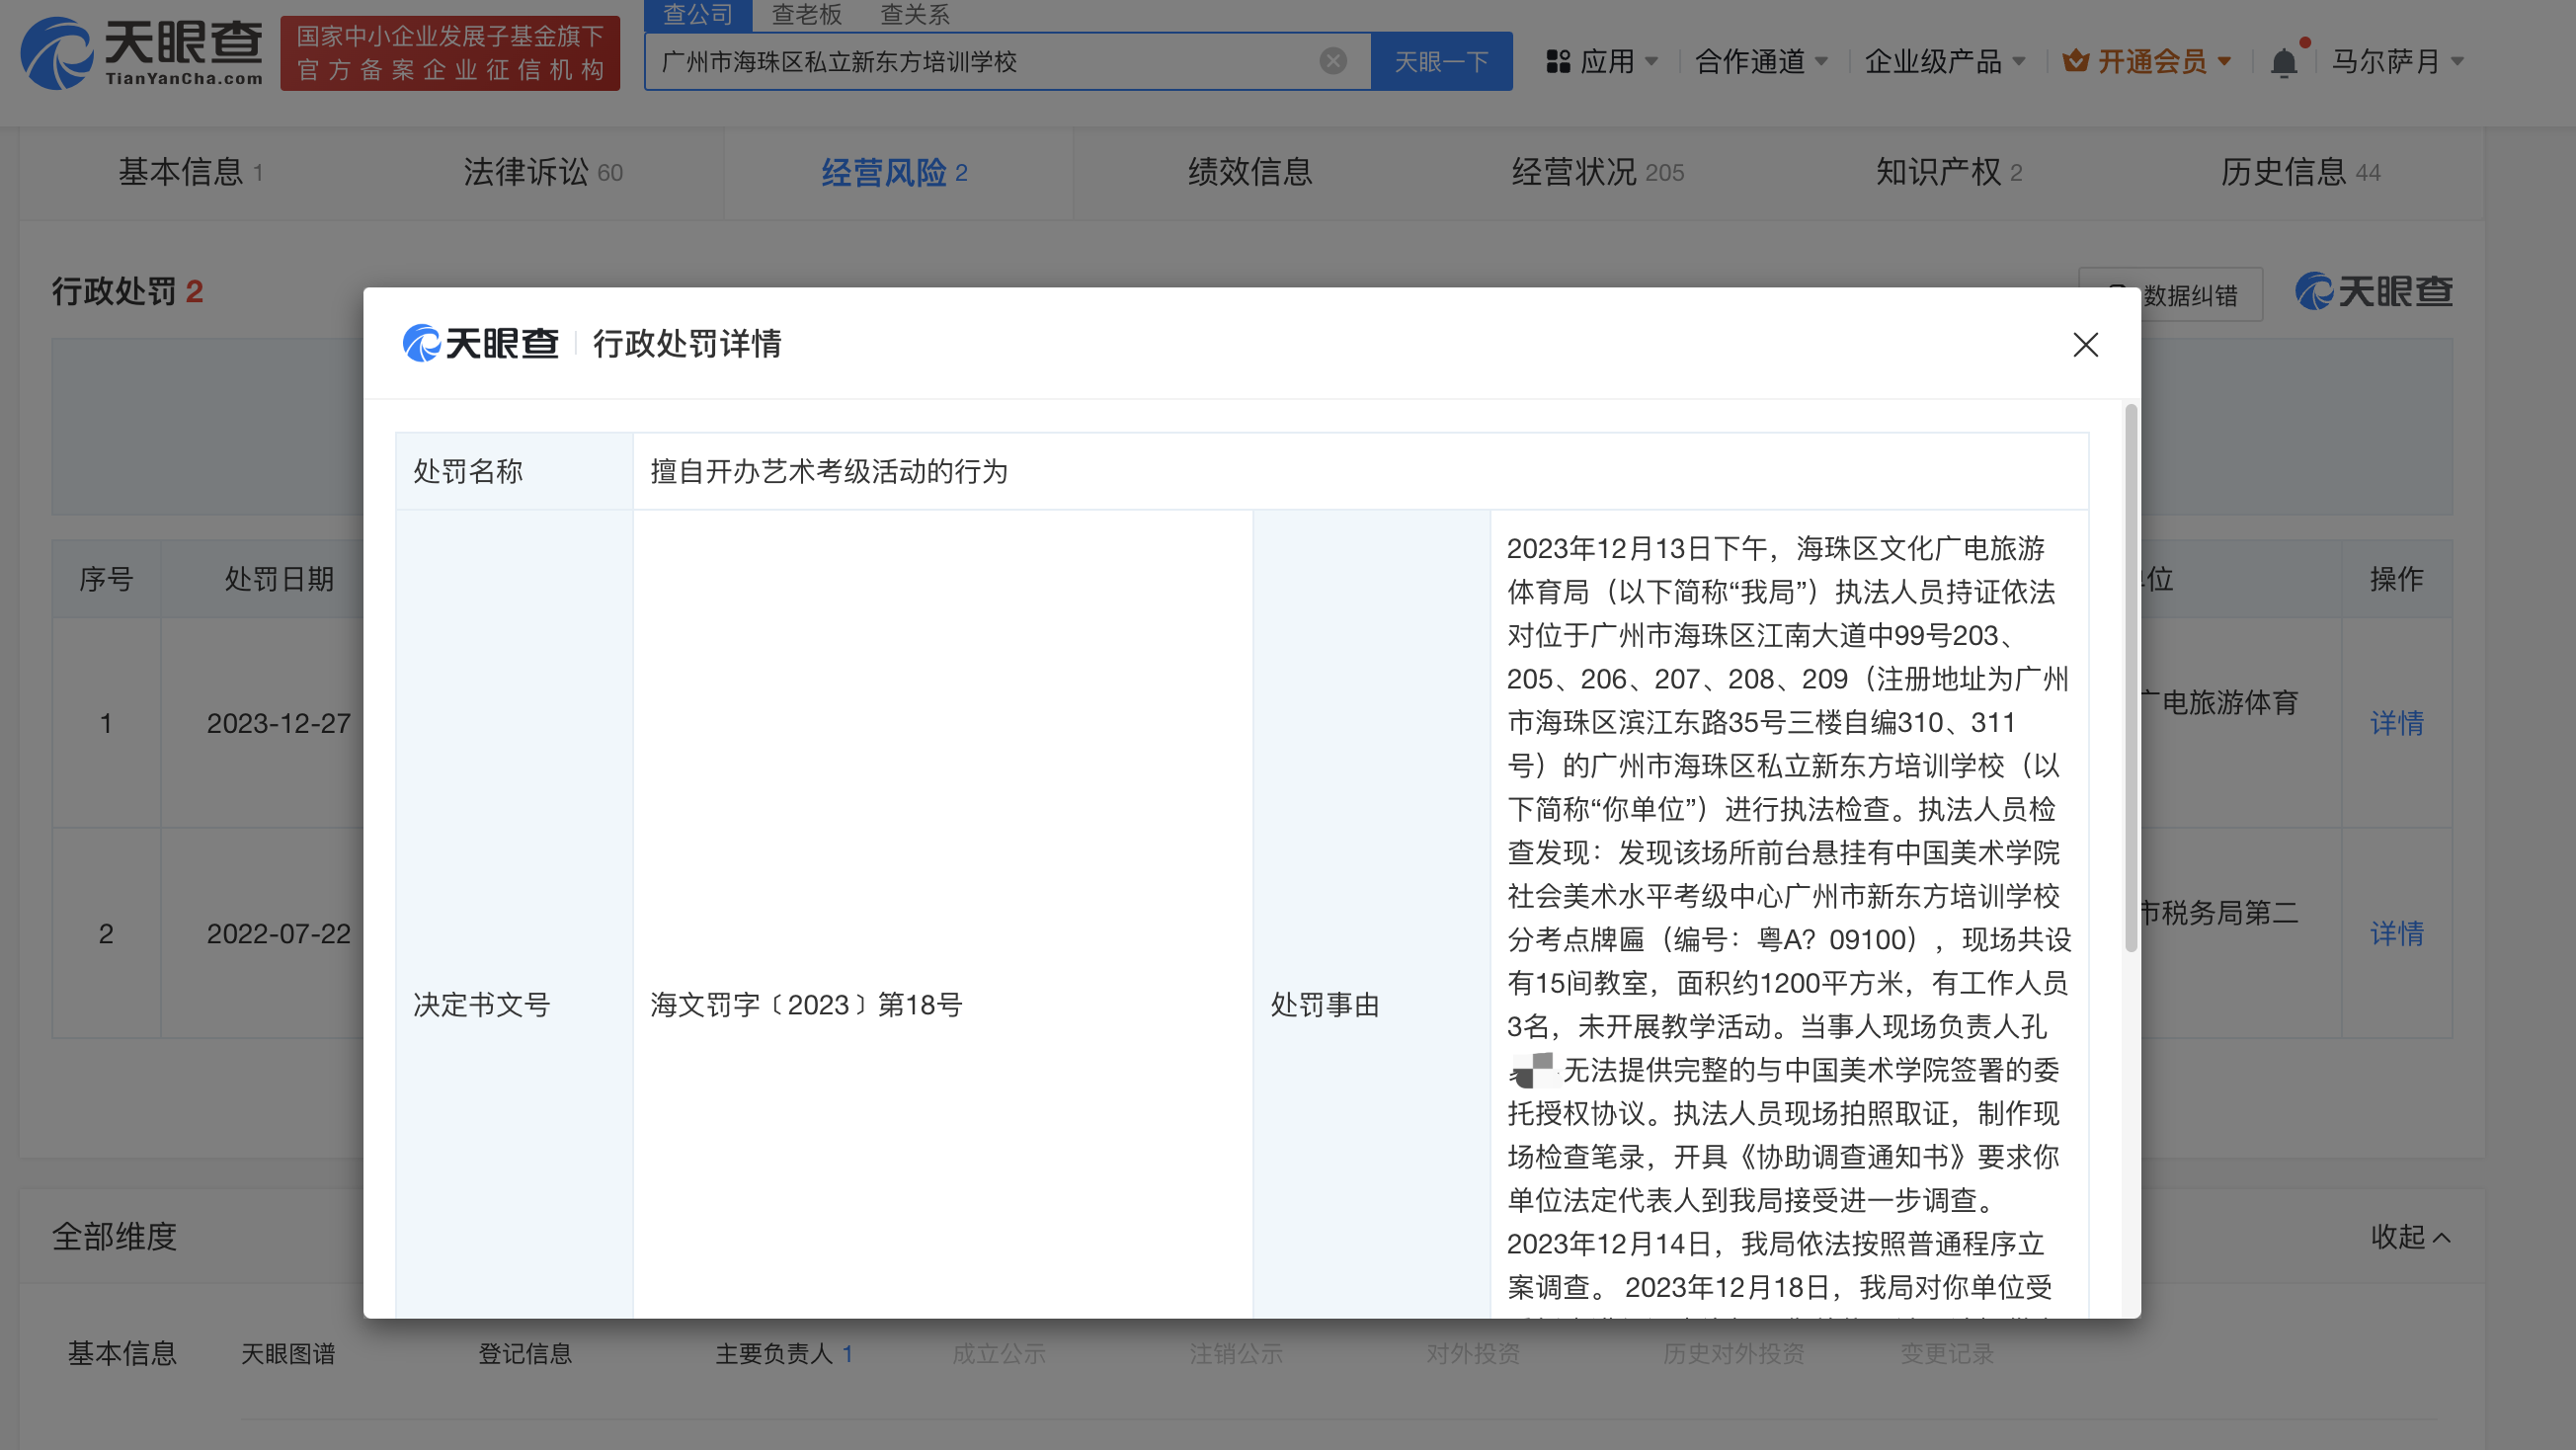Click the 天眼查 logo in dialog header

point(481,344)
